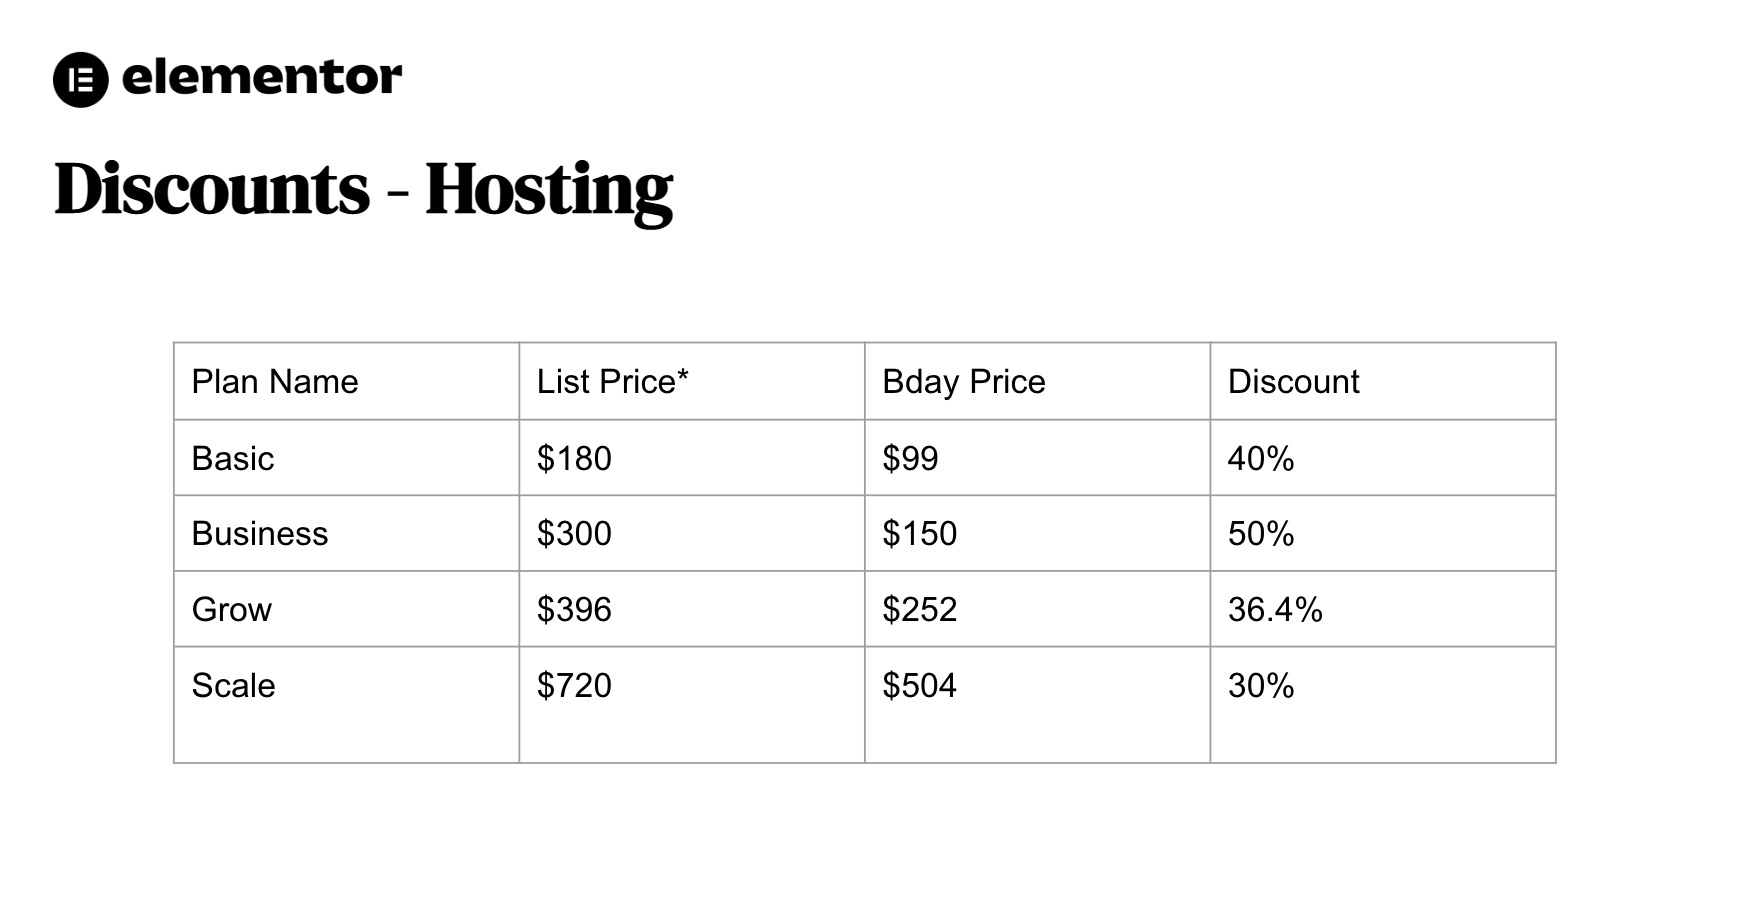Select the $504 Bday price cell
Screen dimensions: 1738x898
click(x=1037, y=705)
